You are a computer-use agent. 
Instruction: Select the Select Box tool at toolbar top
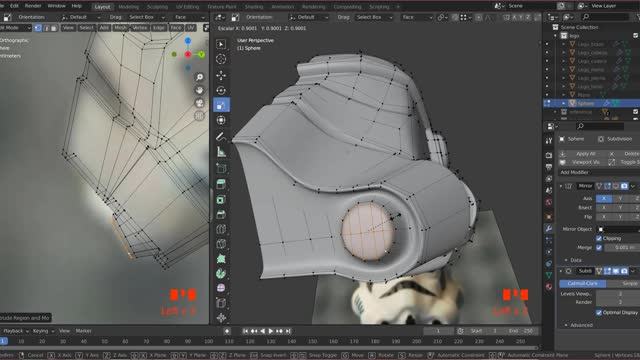coord(221,44)
